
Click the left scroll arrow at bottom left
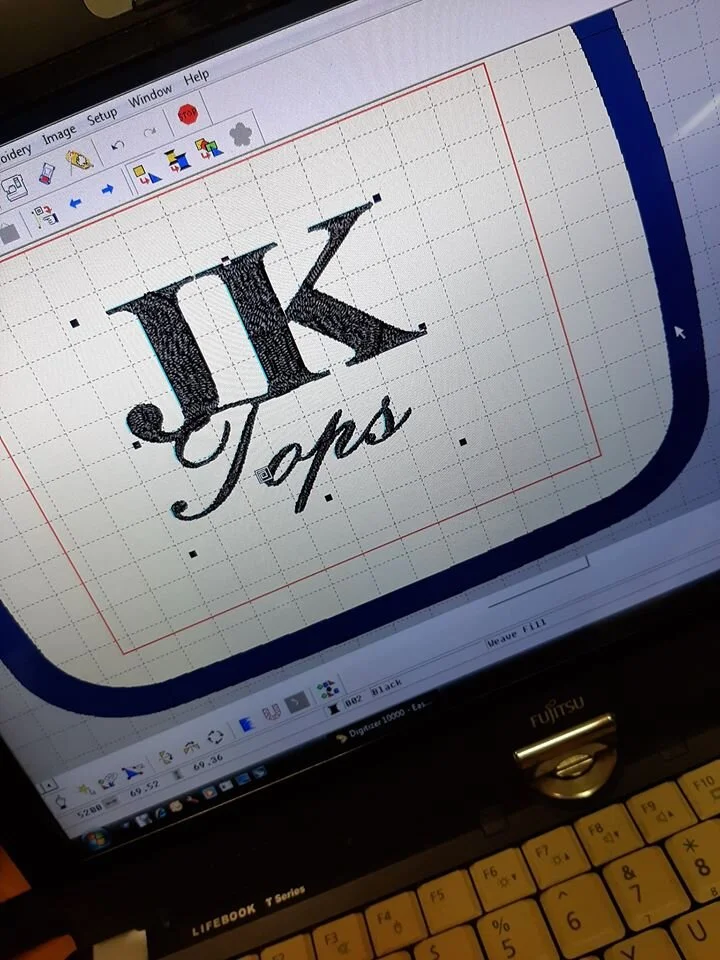pyautogui.click(x=48, y=785)
